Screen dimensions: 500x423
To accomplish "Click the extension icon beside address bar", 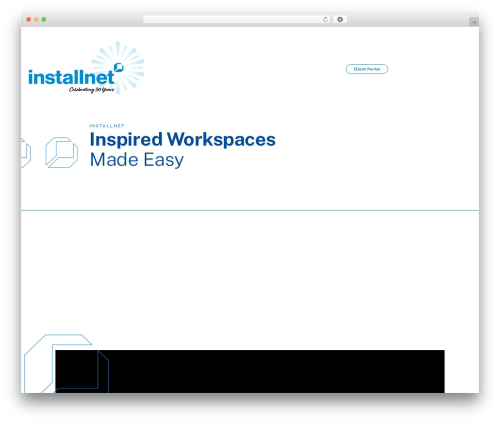I will point(340,19).
